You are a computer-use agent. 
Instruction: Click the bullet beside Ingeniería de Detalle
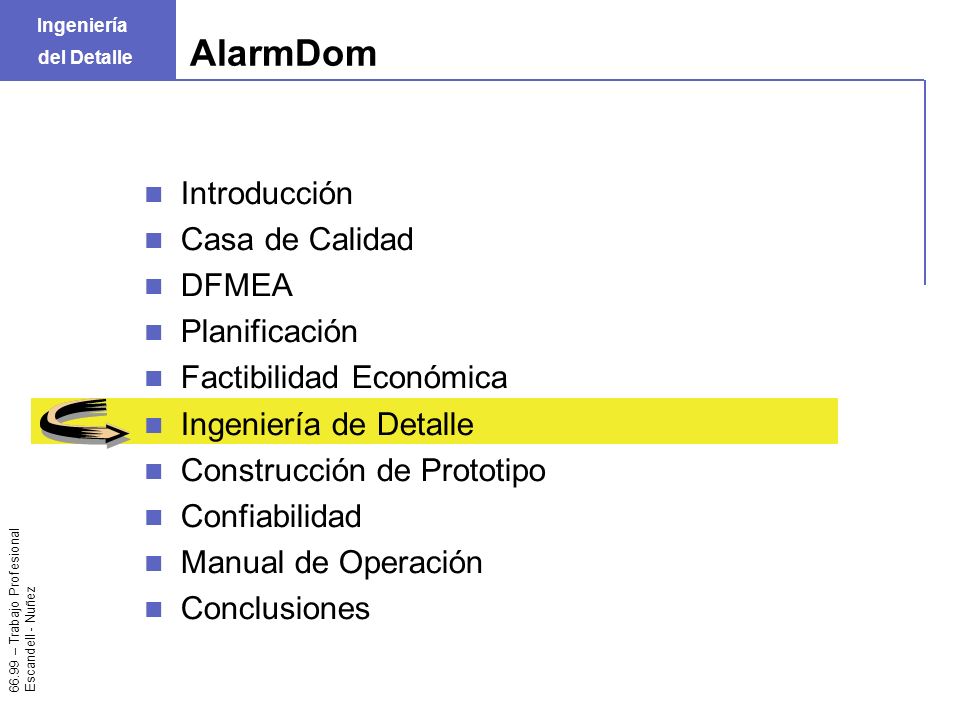(x=154, y=425)
